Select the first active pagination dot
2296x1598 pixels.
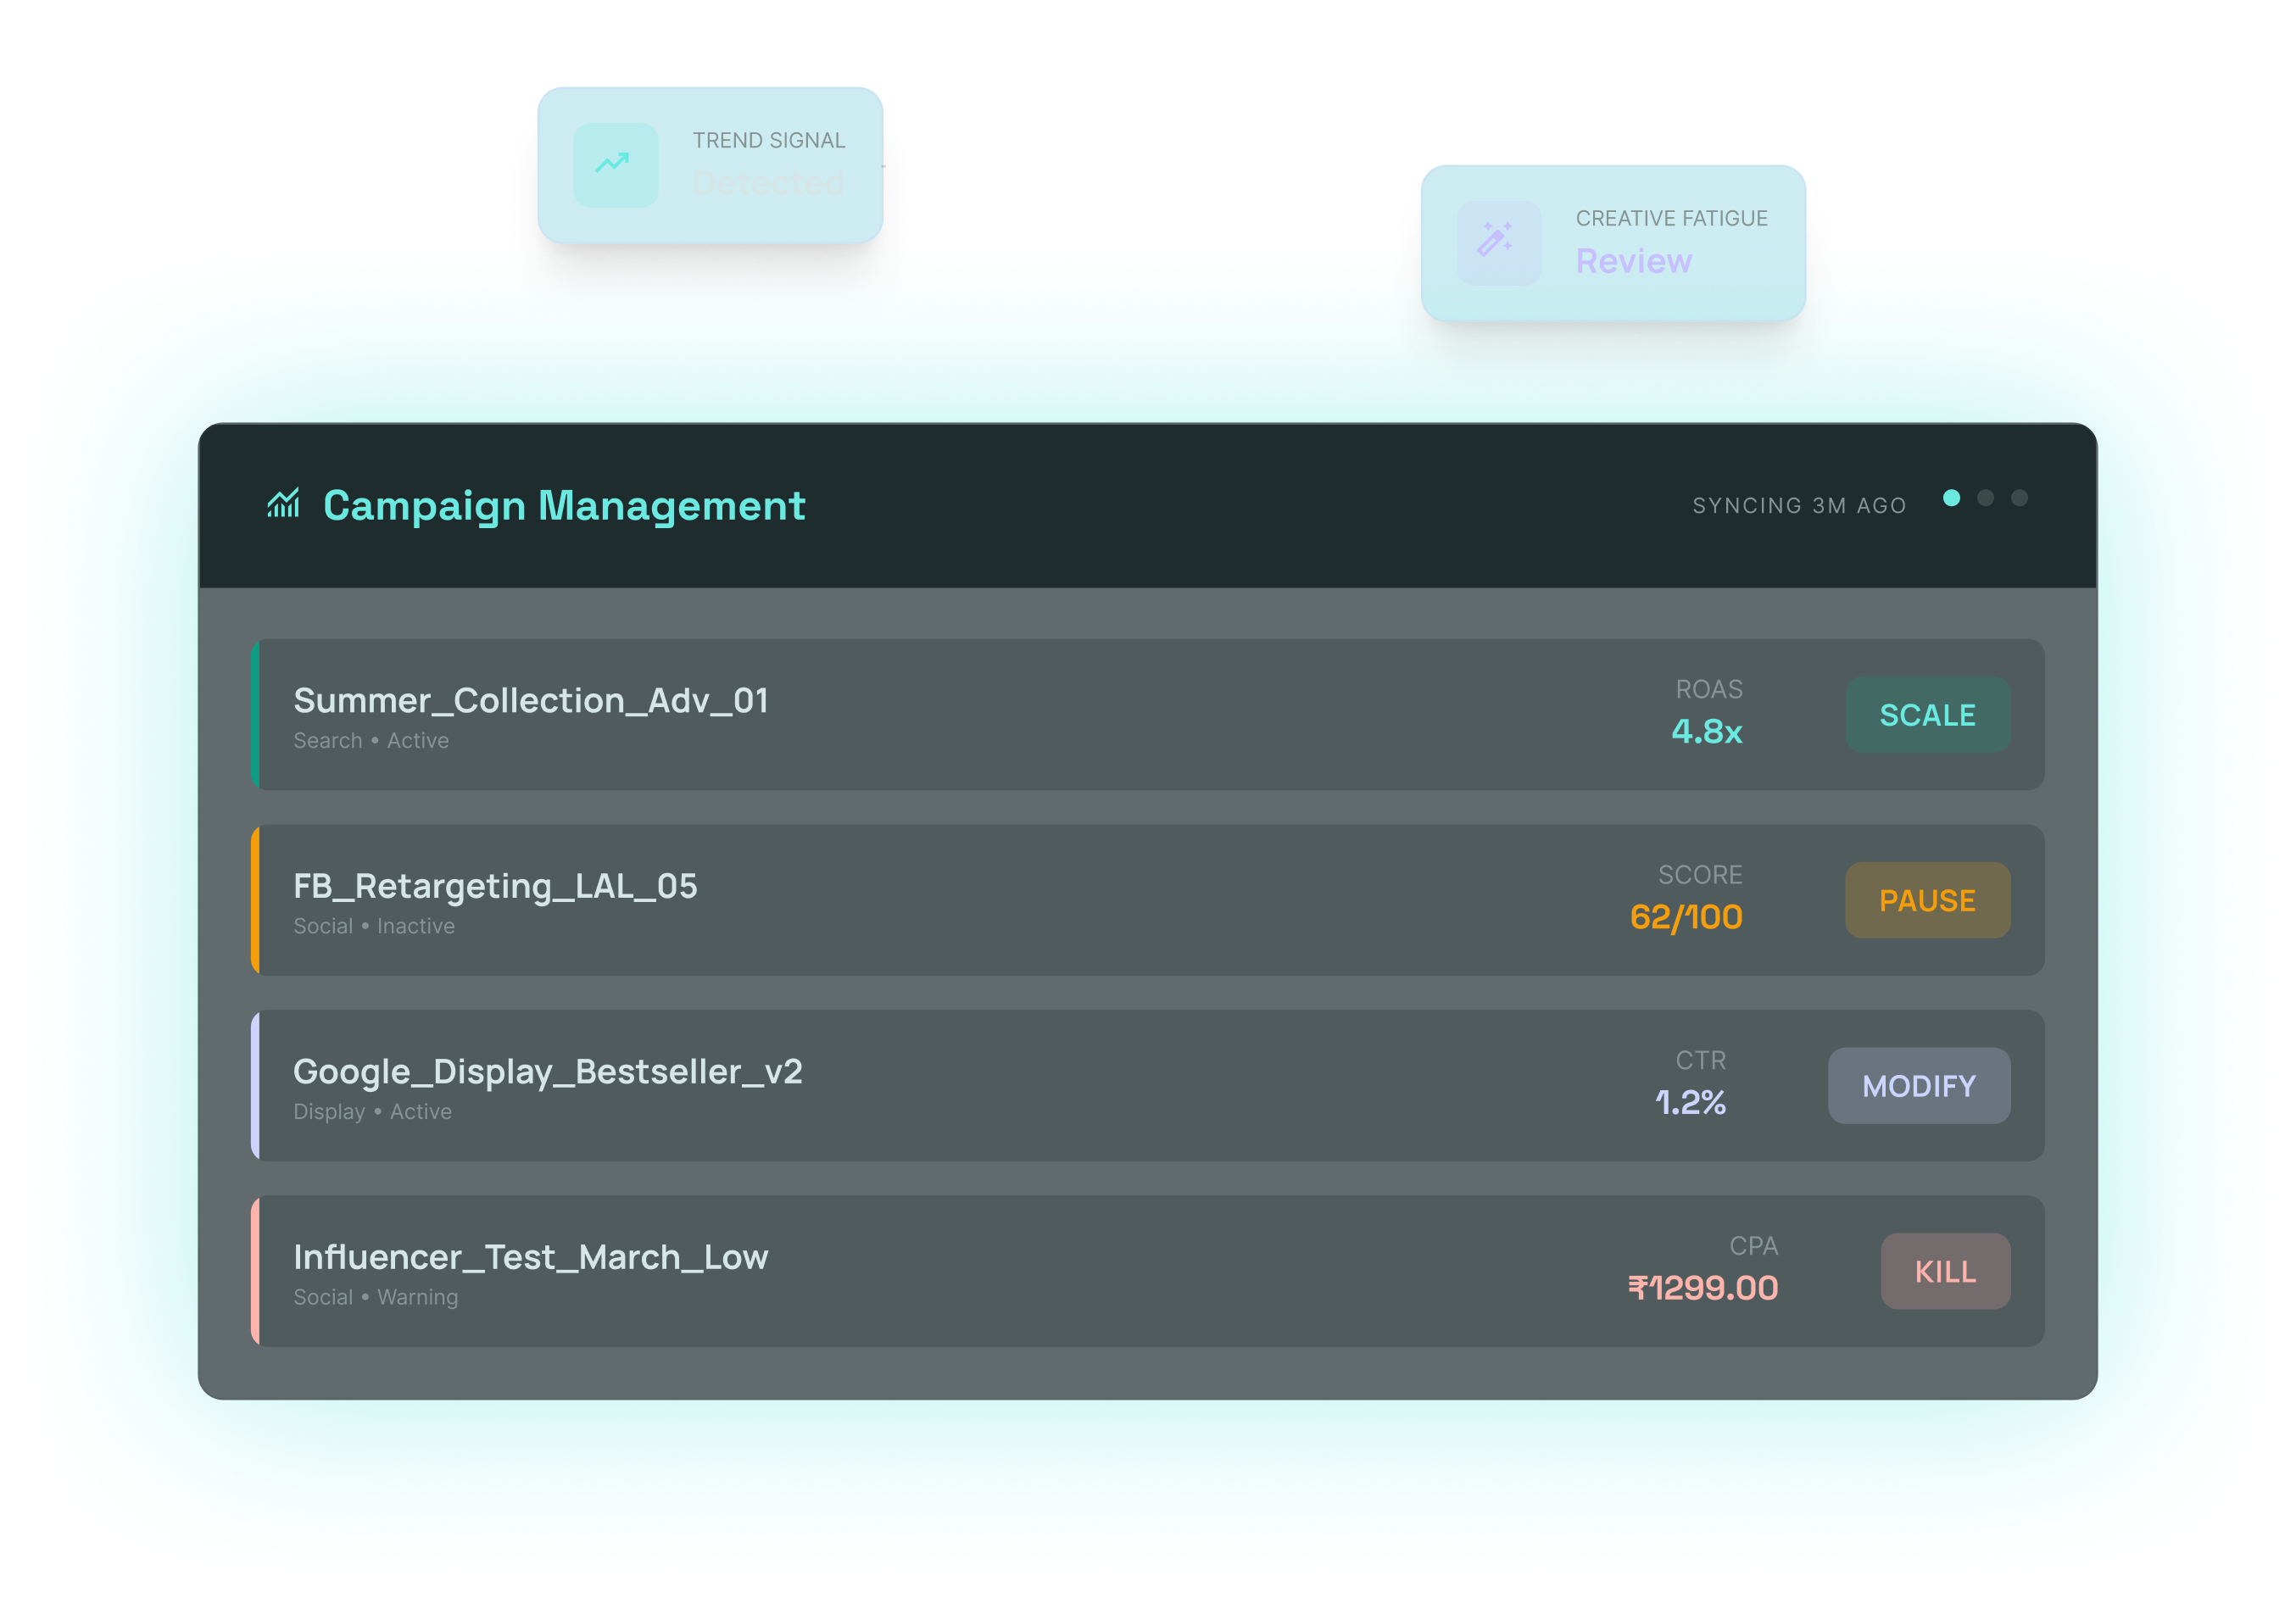tap(1951, 498)
